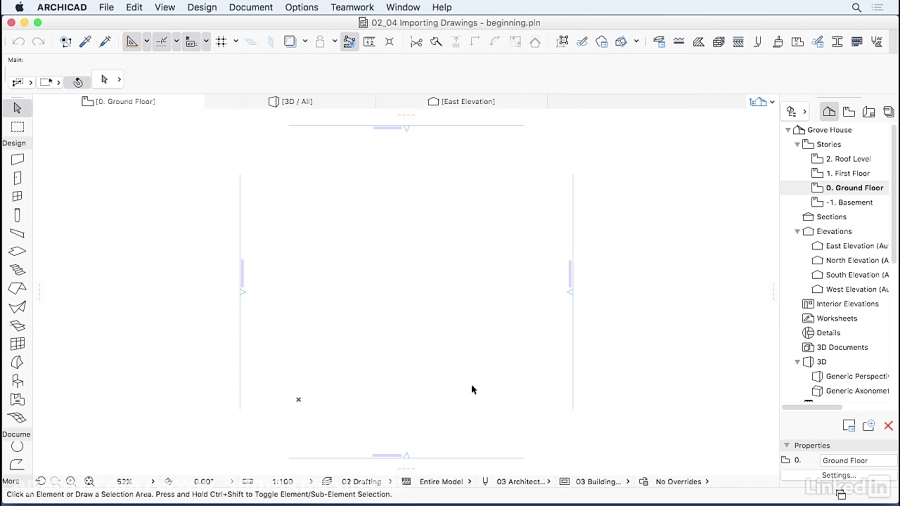The width and height of the screenshot is (900, 506).
Task: Click Entire Model partial structure display
Action: pyautogui.click(x=441, y=481)
